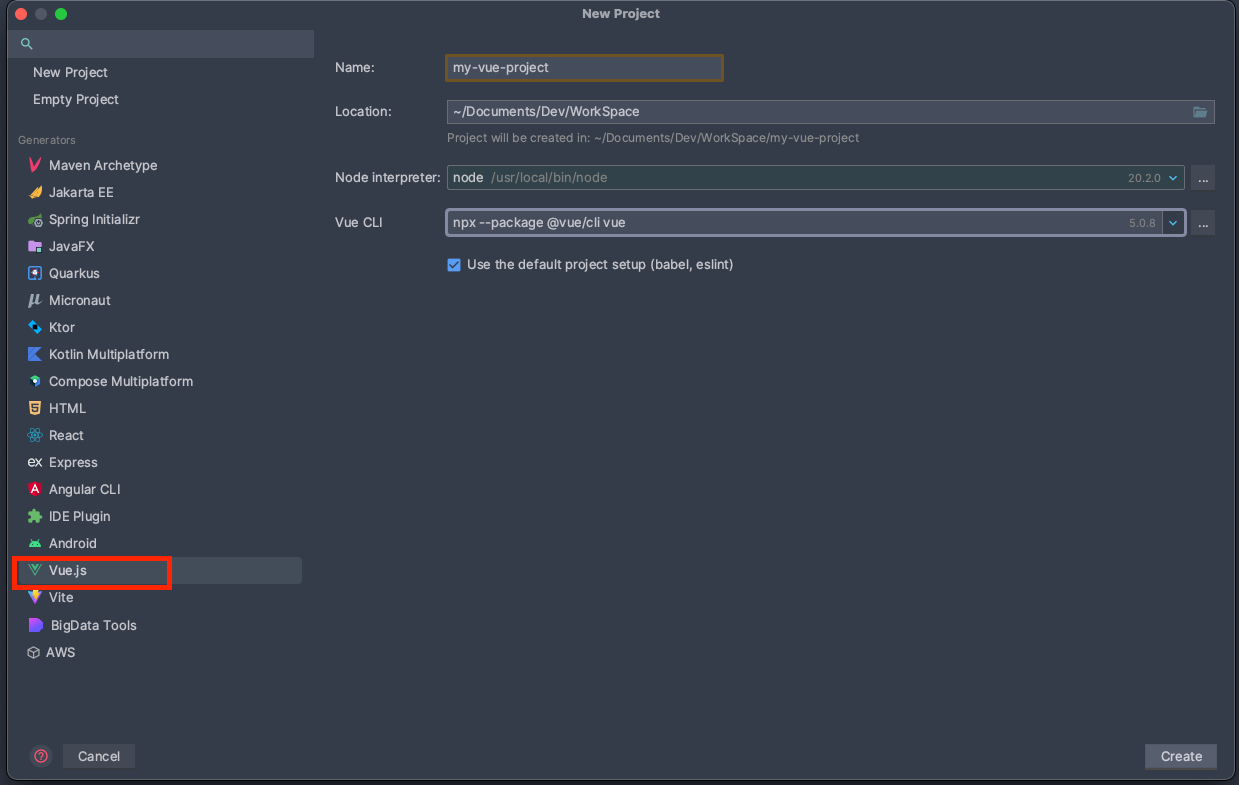Expand the Node interpreter dropdown arrow
1239x785 pixels.
1173,178
